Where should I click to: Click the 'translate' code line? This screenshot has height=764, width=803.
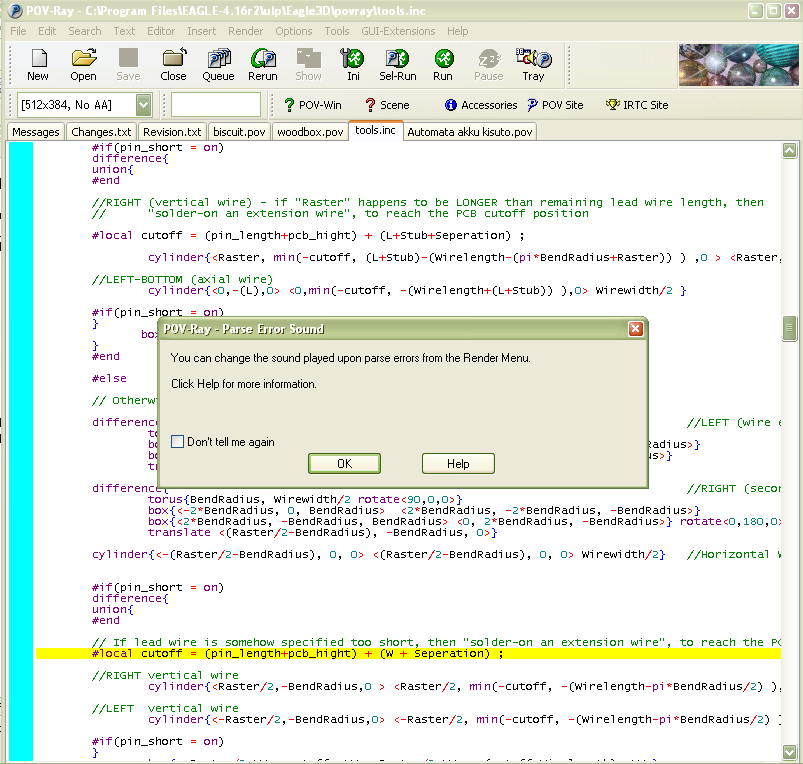coord(323,533)
